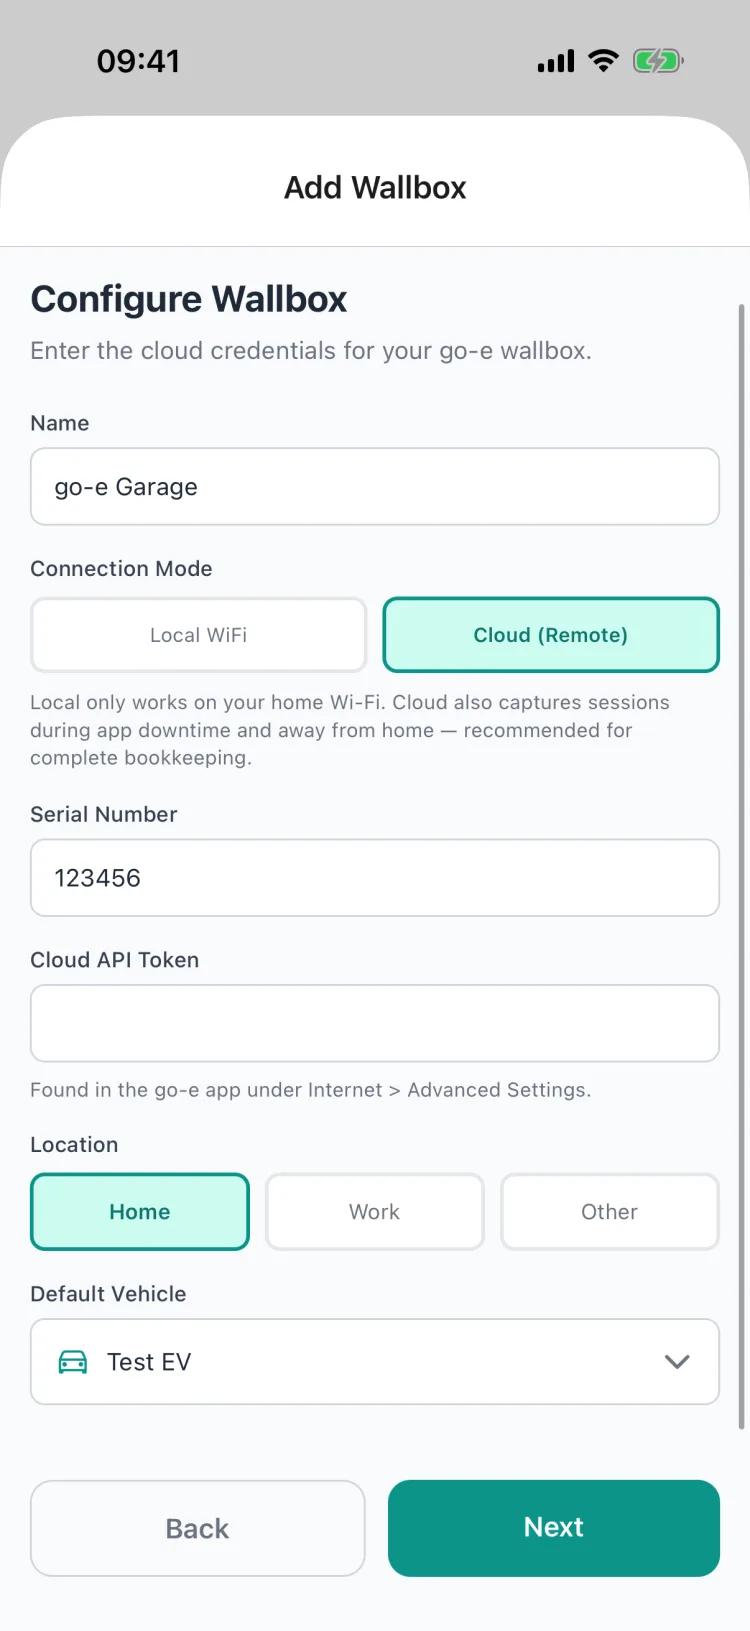The height and width of the screenshot is (1631, 750).
Task: Tap the Next button
Action: 554,1528
